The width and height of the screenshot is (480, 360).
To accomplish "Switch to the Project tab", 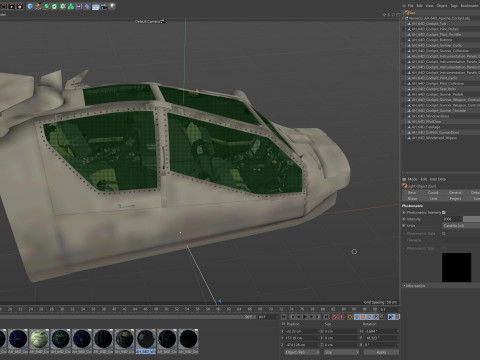I will pos(455,199).
